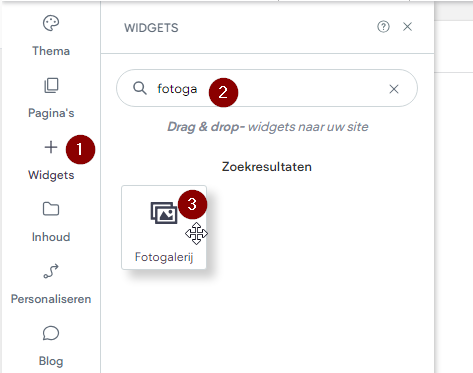Click into the widget search field
473x373 pixels.
[x=267, y=88]
